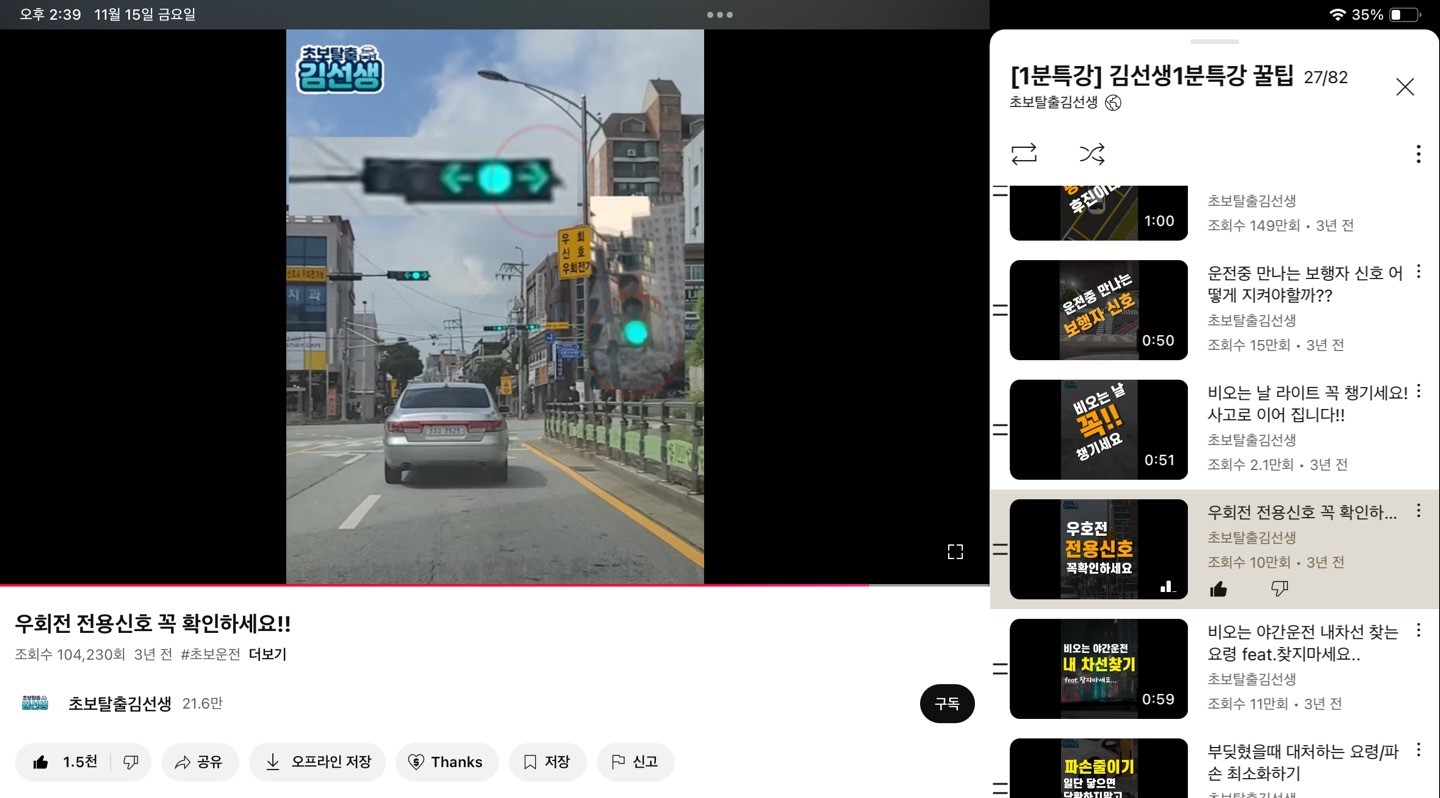This screenshot has width=1440, height=798.
Task: Open options for 우회전 전용신호 playlist item
Action: pyautogui.click(x=1418, y=511)
